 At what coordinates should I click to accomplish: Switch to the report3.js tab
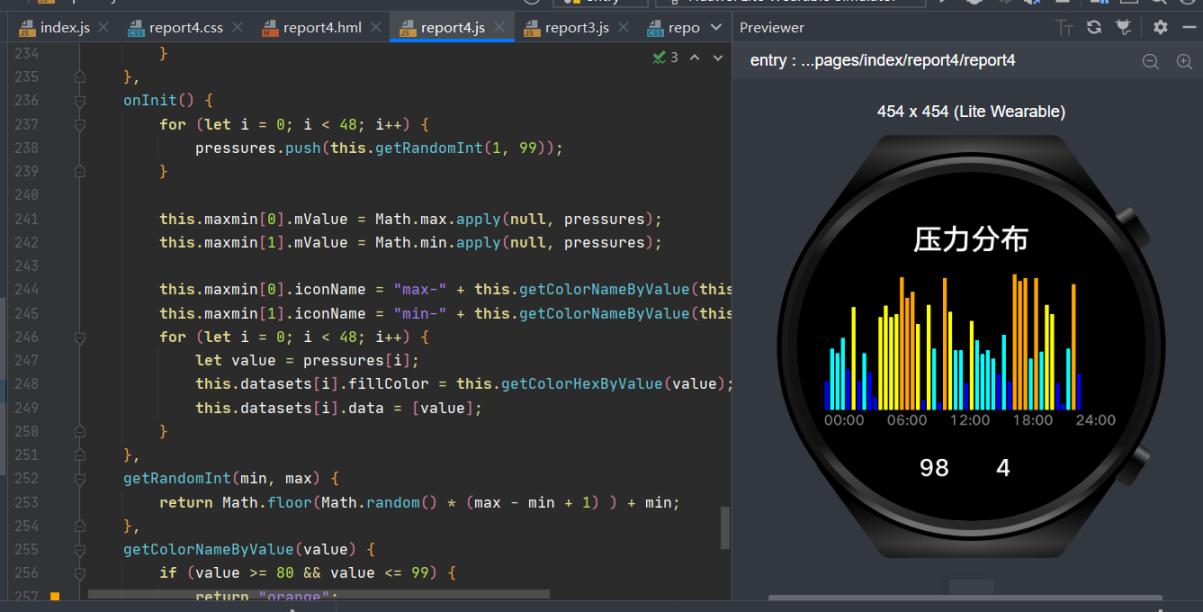[576, 28]
